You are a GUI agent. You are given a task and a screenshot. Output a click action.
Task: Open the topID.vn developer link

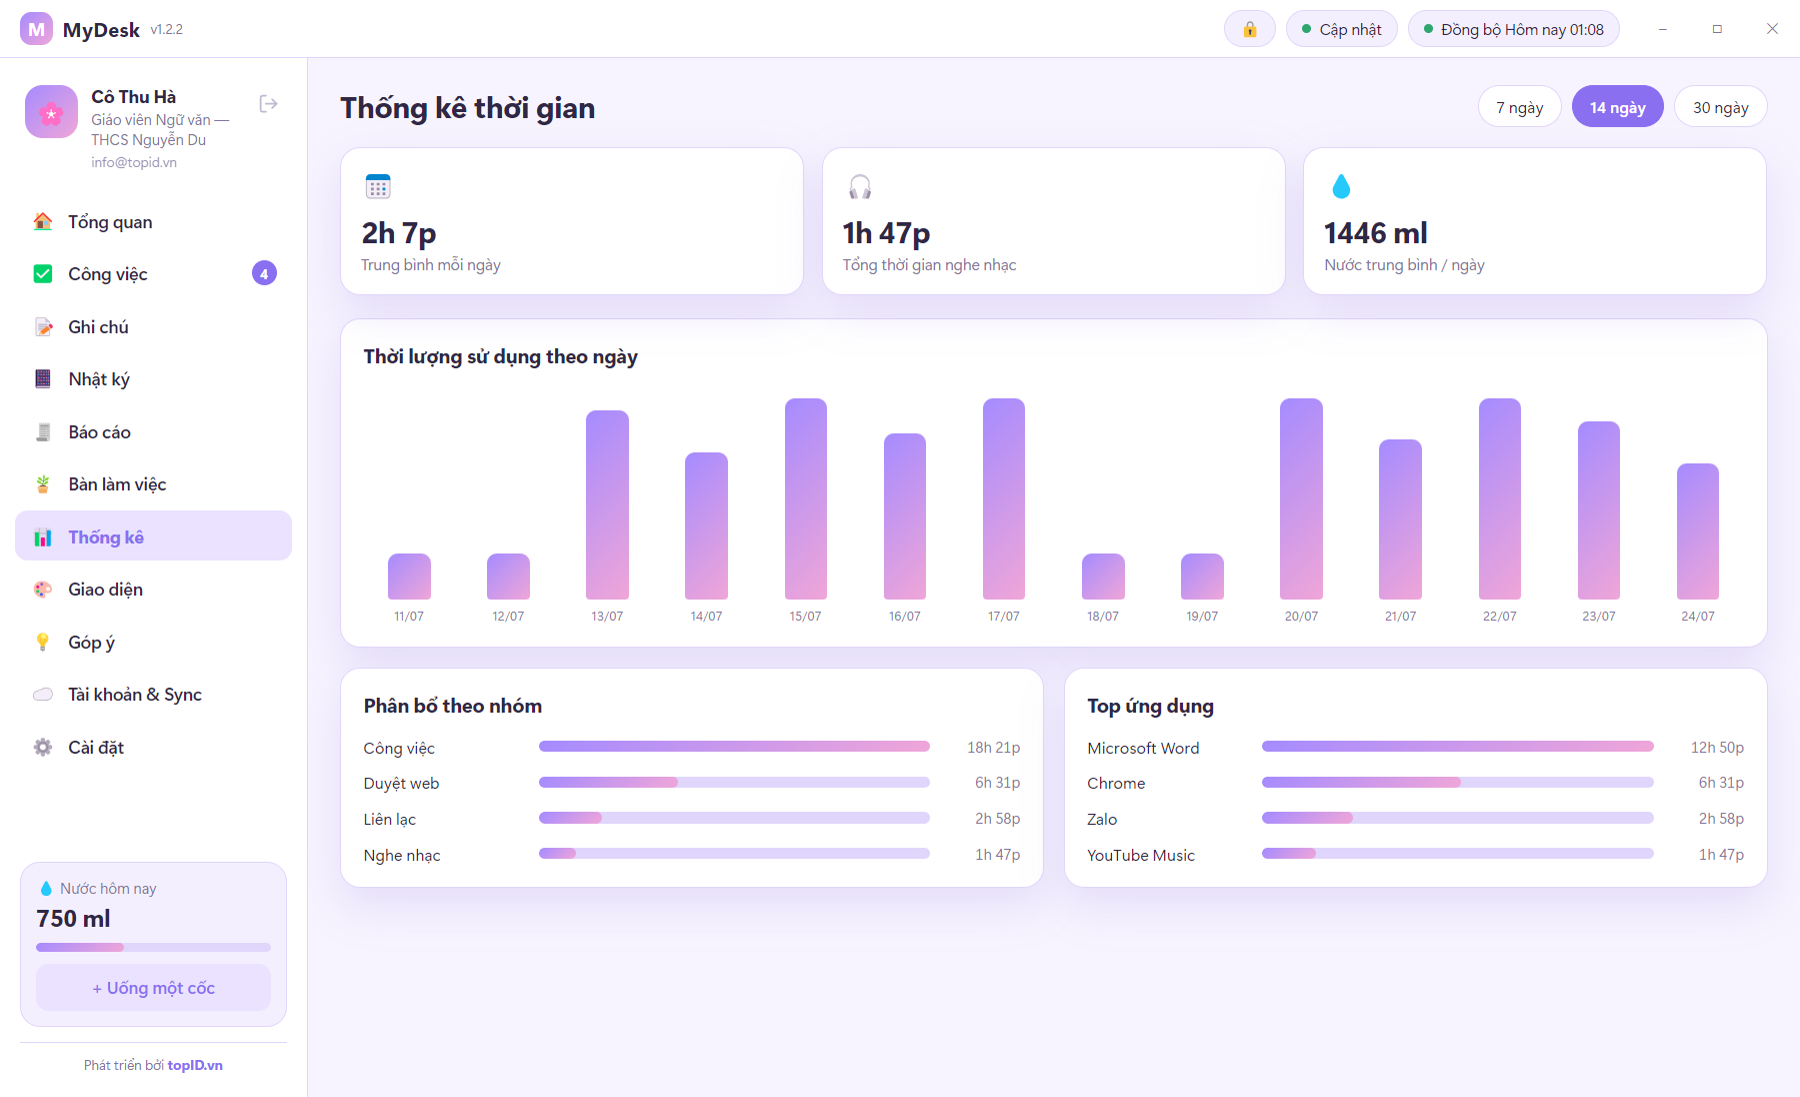coord(195,1065)
